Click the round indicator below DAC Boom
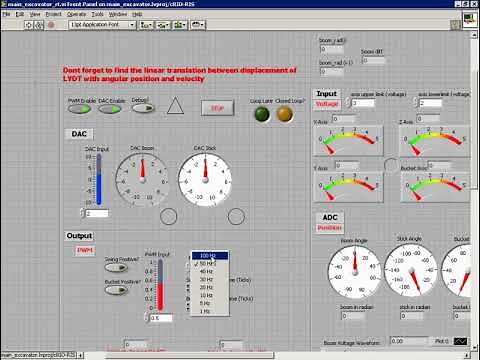Image resolution: width=480 pixels, height=360 pixels. coord(169,216)
